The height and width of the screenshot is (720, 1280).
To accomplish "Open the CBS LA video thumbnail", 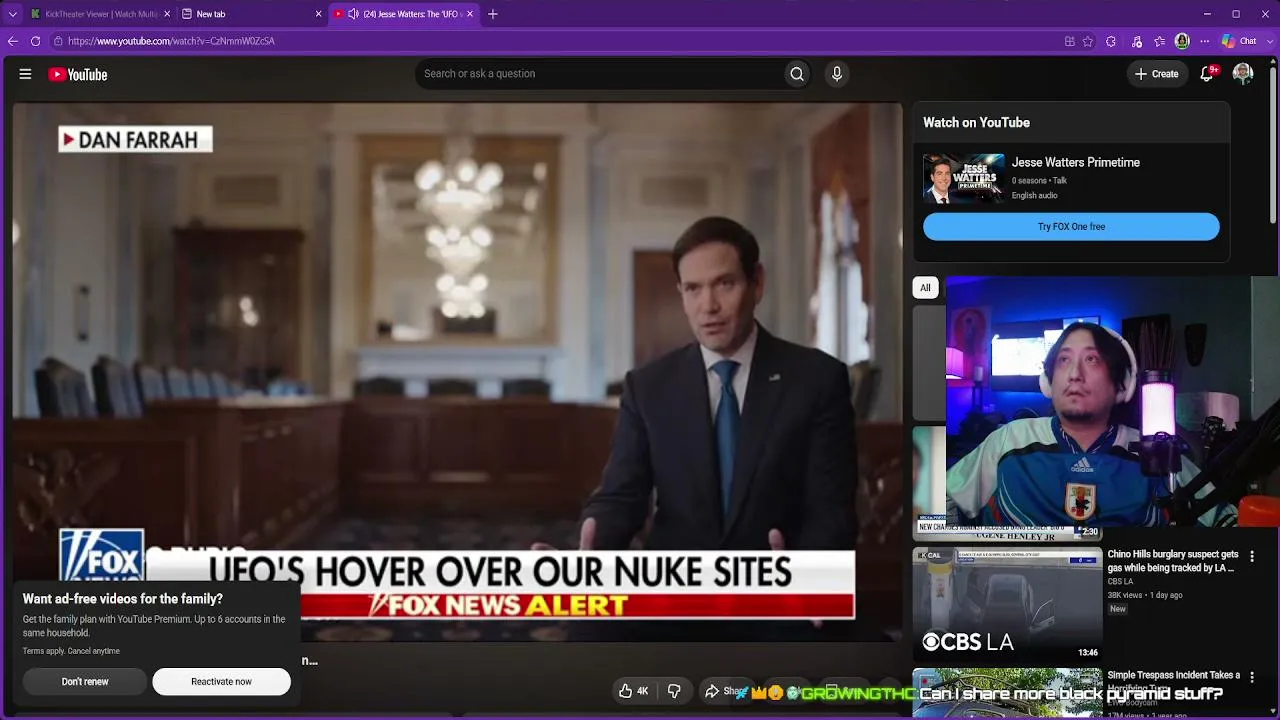I will [1007, 604].
